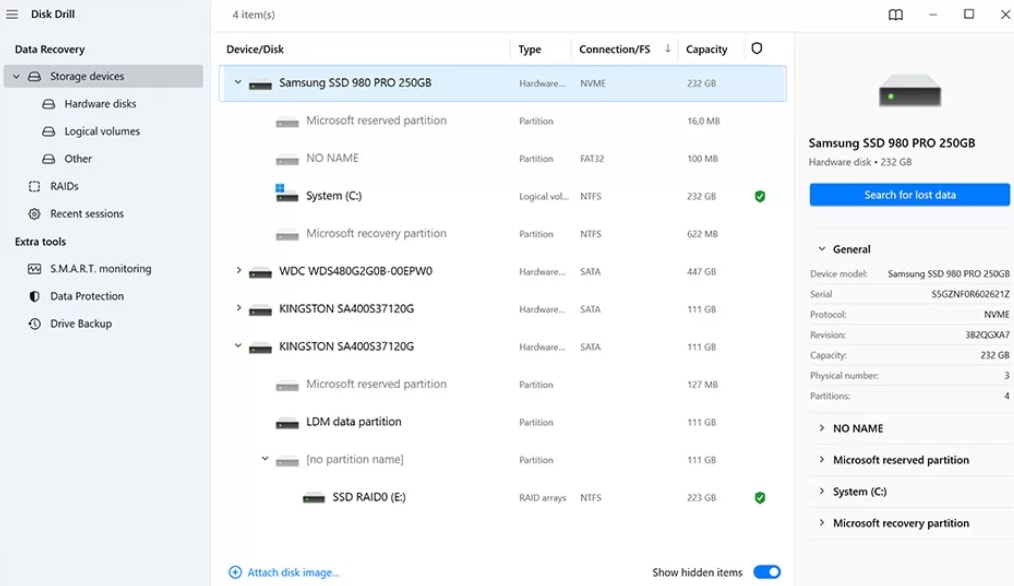Image resolution: width=1014 pixels, height=586 pixels.
Task: Sort by the Connection/FS column header
Action: point(613,49)
